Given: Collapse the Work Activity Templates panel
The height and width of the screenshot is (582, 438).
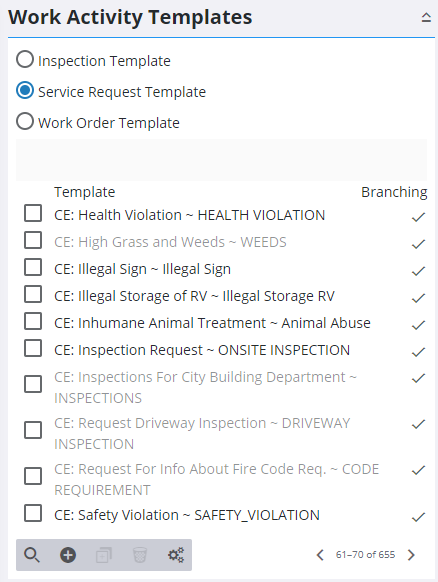Looking at the screenshot, I should tap(426, 17).
